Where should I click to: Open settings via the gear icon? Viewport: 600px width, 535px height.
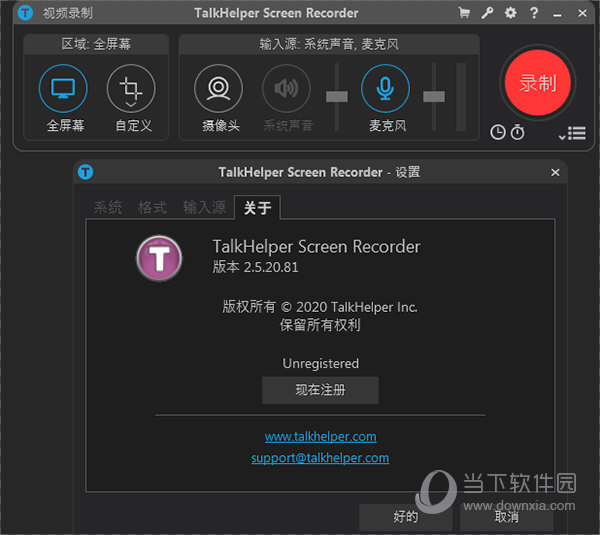(510, 13)
